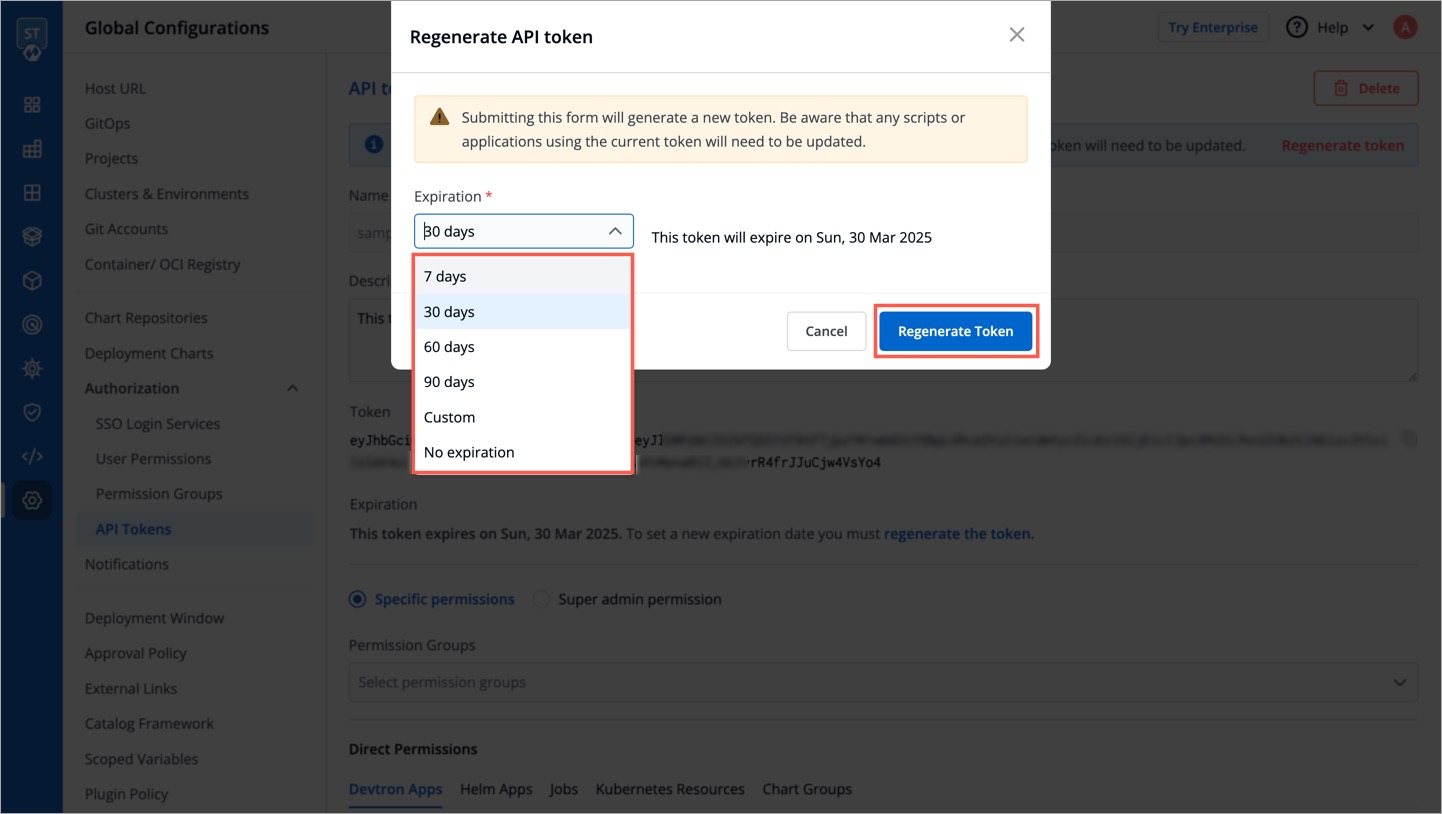Open the security shield icon in sidebar

pyautogui.click(x=32, y=412)
